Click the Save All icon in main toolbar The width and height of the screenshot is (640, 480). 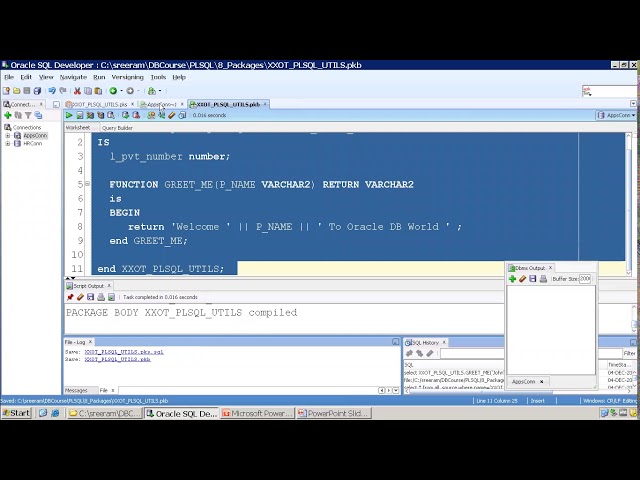pyautogui.click(x=38, y=91)
